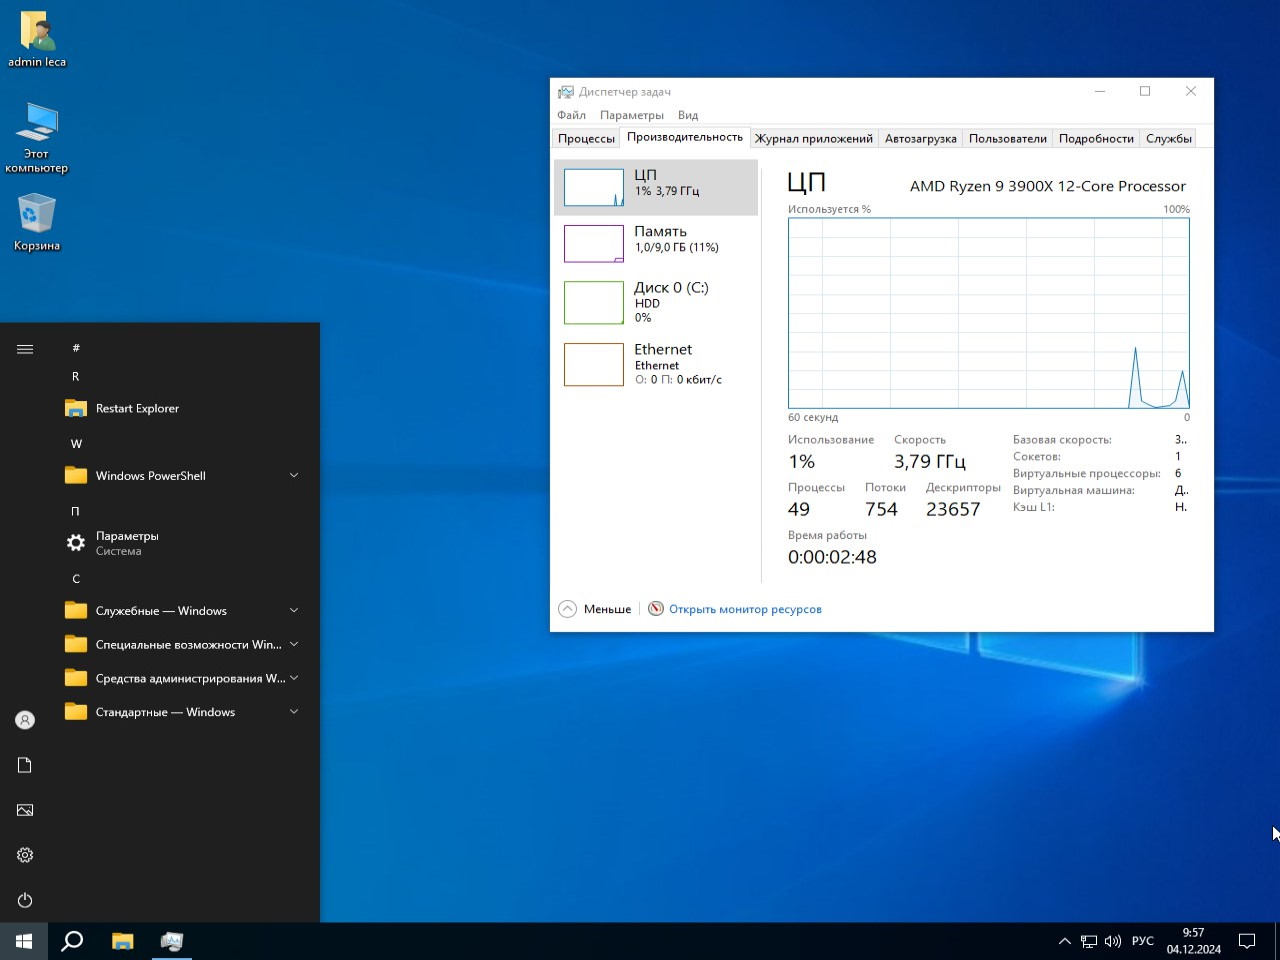The height and width of the screenshot is (960, 1280).
Task: Click the taskbar search magnifier icon
Action: pyautogui.click(x=72, y=941)
